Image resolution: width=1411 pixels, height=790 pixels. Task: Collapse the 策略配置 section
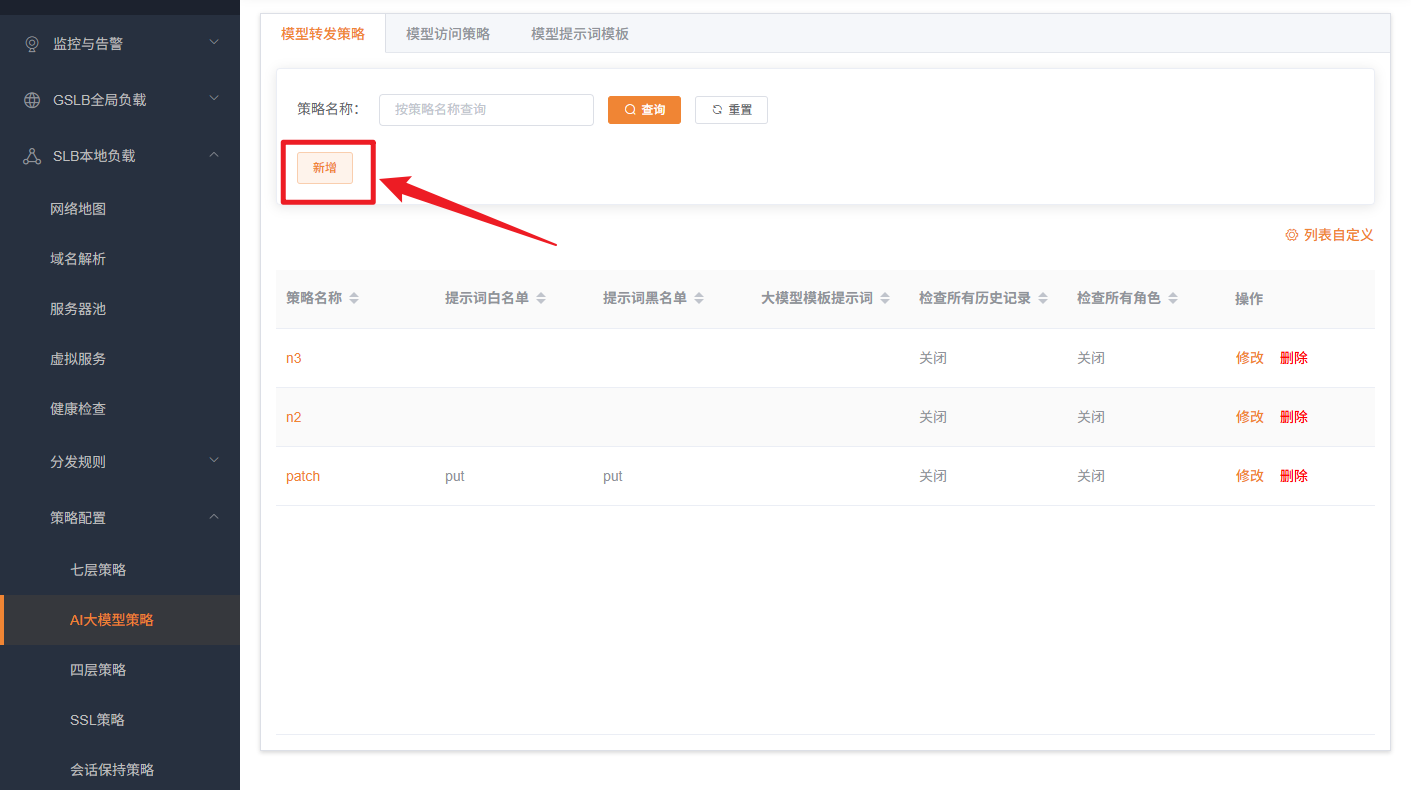[214, 517]
